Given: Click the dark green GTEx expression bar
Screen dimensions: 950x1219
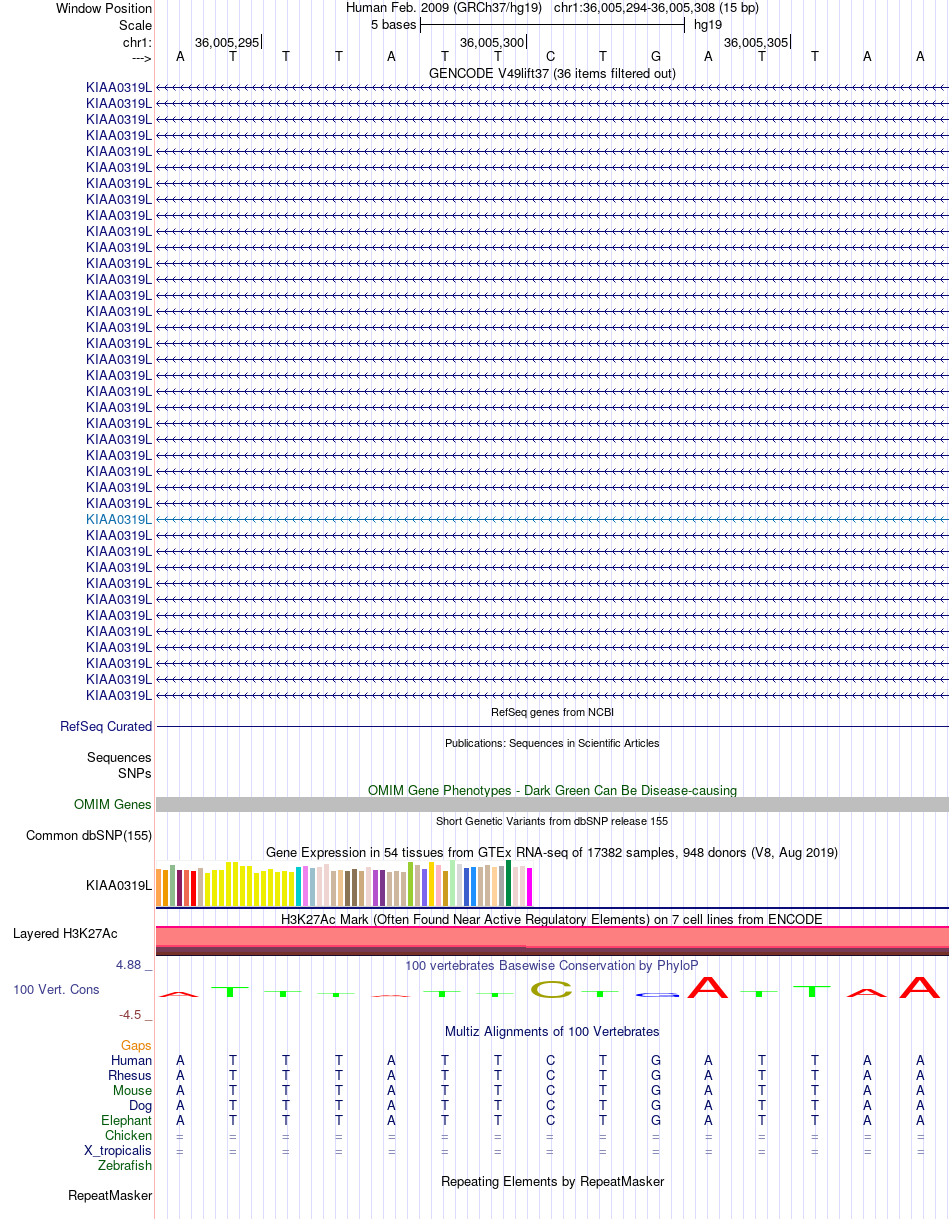Looking at the screenshot, I should pos(509,882).
